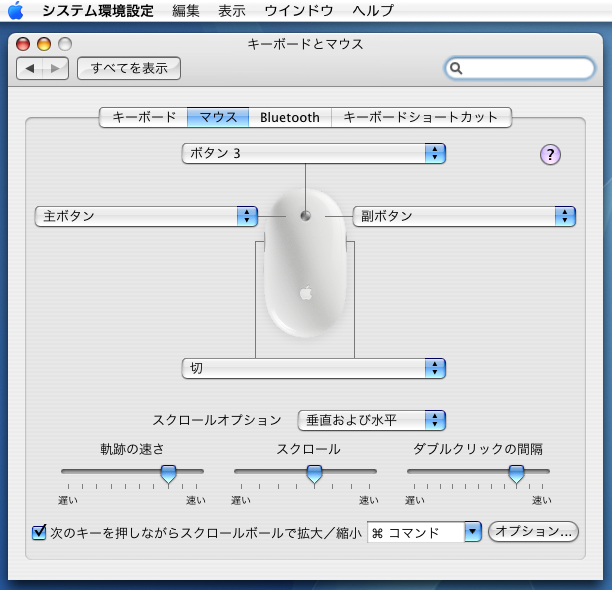The image size is (612, 590).
Task: Open the 副ボタン right button dropdown
Action: pos(464,216)
